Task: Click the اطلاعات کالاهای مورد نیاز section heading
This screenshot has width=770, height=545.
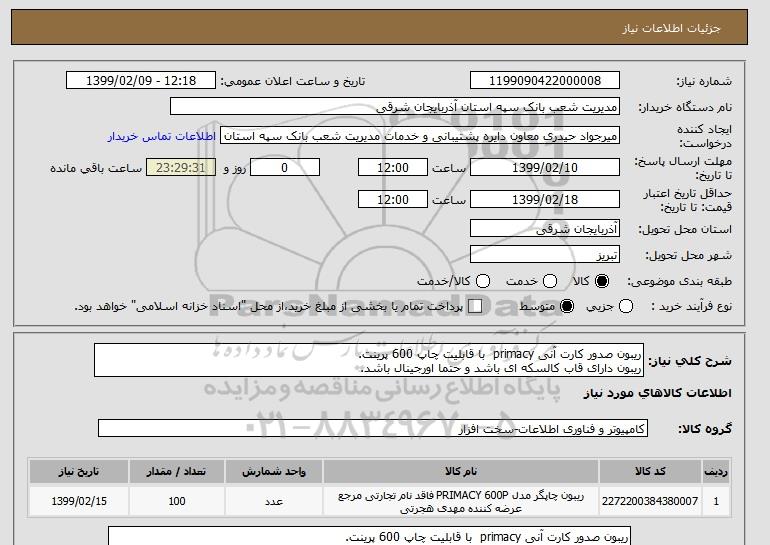Action: 657,393
